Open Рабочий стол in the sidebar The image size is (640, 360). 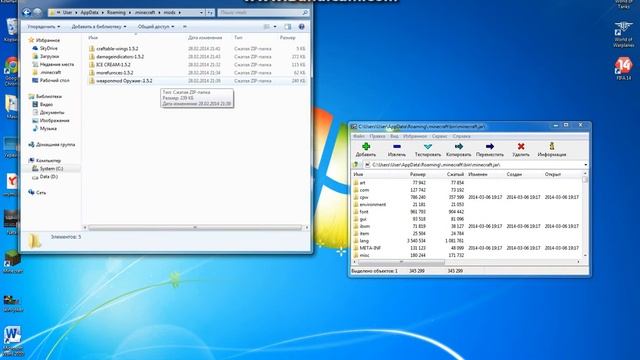pyautogui.click(x=54, y=80)
